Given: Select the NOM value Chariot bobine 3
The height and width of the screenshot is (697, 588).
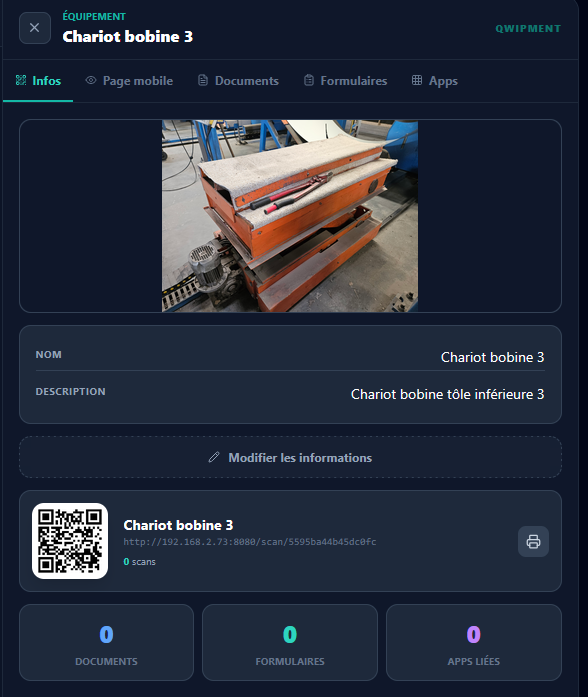Looking at the screenshot, I should coord(492,357).
